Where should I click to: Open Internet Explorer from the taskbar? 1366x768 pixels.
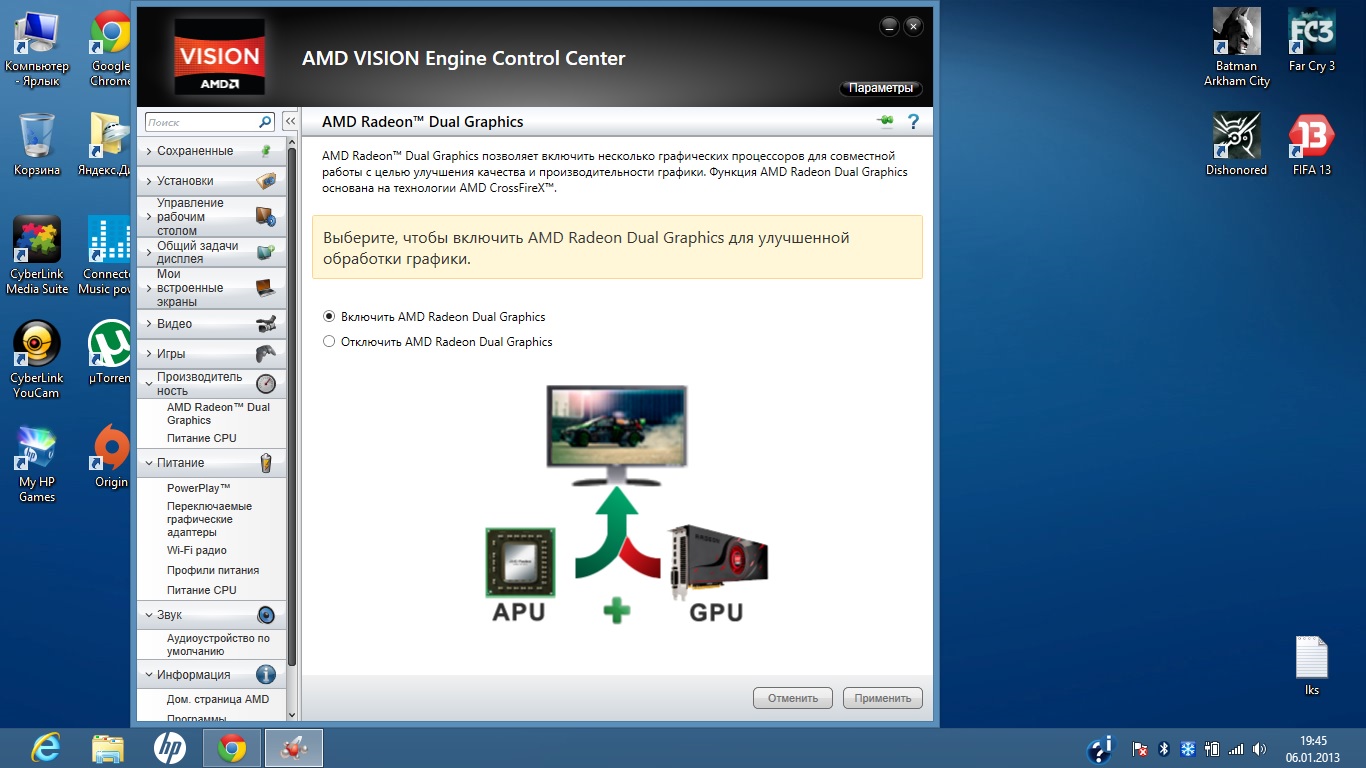pos(45,748)
